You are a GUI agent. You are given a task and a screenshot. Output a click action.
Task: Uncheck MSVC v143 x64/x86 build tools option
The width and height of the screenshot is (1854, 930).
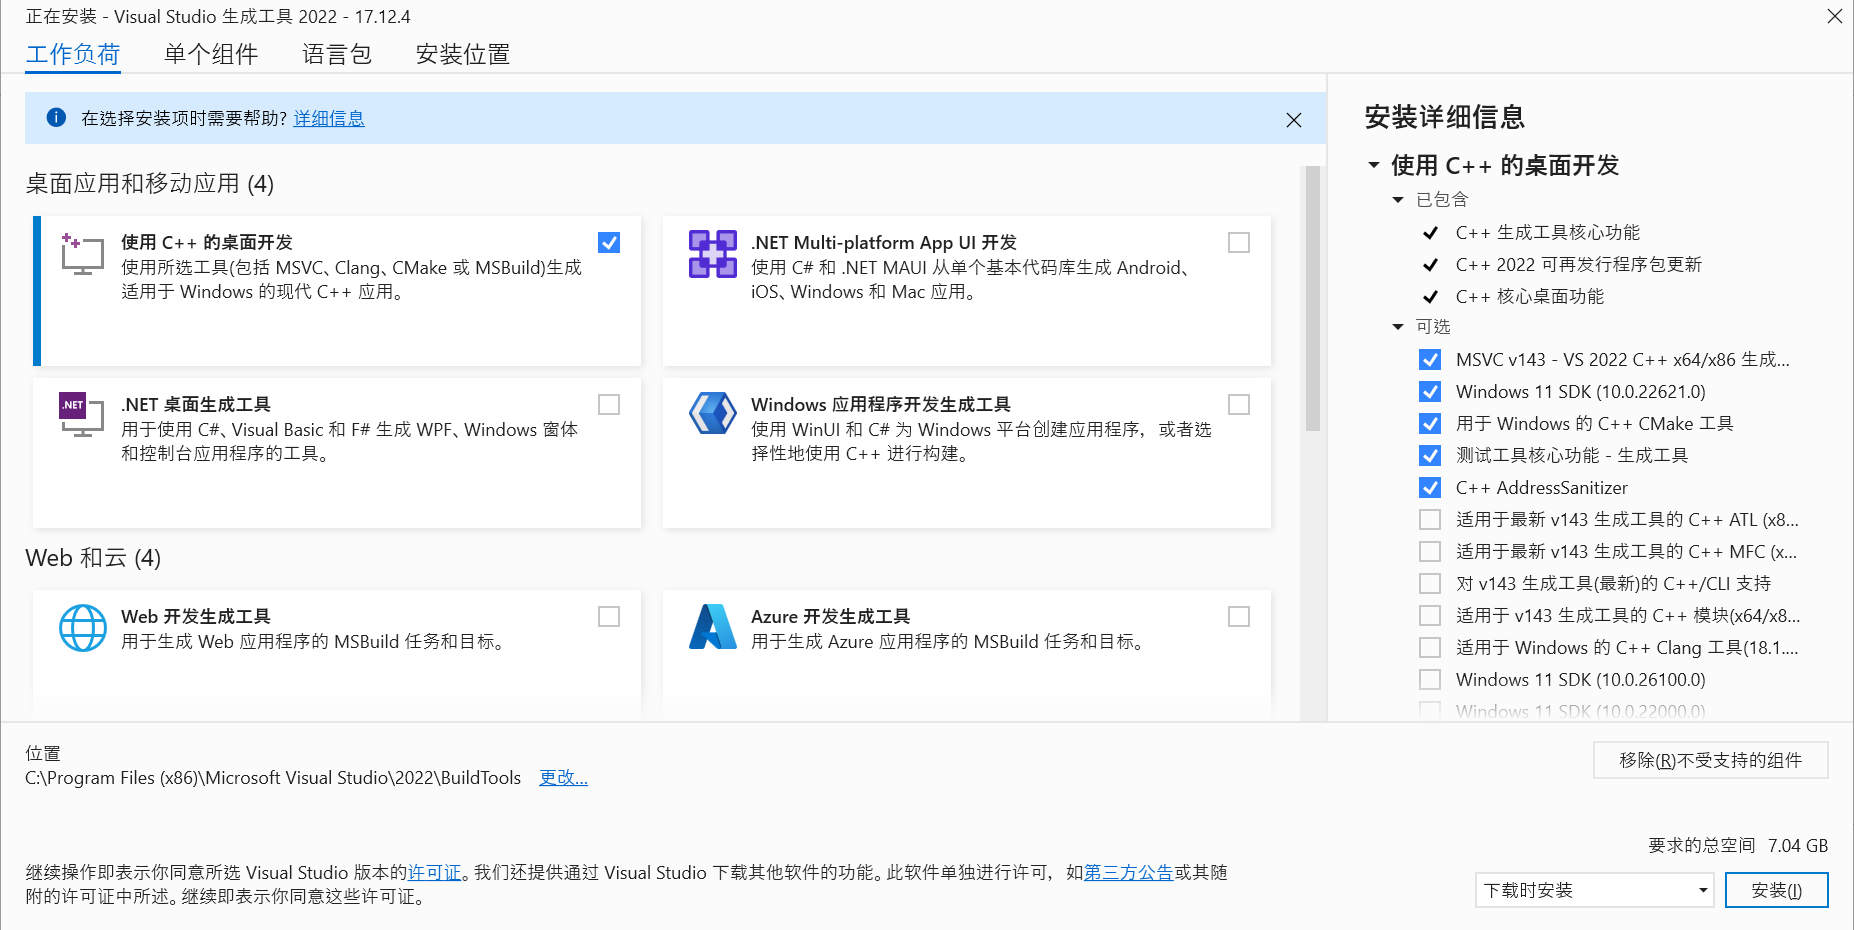pyautogui.click(x=1431, y=360)
